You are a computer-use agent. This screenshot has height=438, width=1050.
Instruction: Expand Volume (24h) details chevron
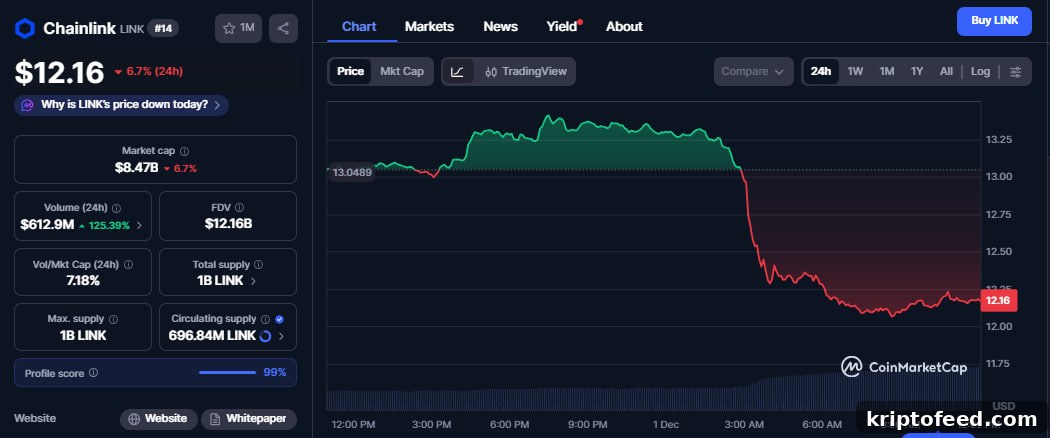tap(139, 225)
